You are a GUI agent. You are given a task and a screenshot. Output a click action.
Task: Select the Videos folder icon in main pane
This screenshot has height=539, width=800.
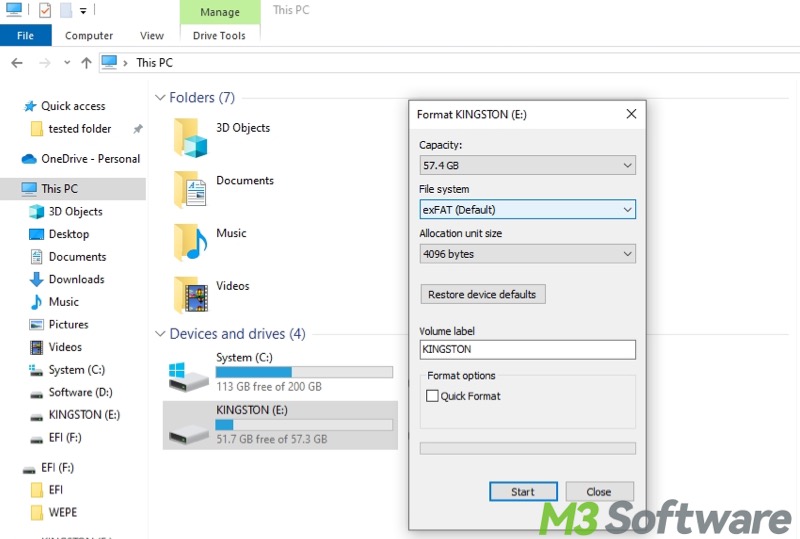click(190, 295)
